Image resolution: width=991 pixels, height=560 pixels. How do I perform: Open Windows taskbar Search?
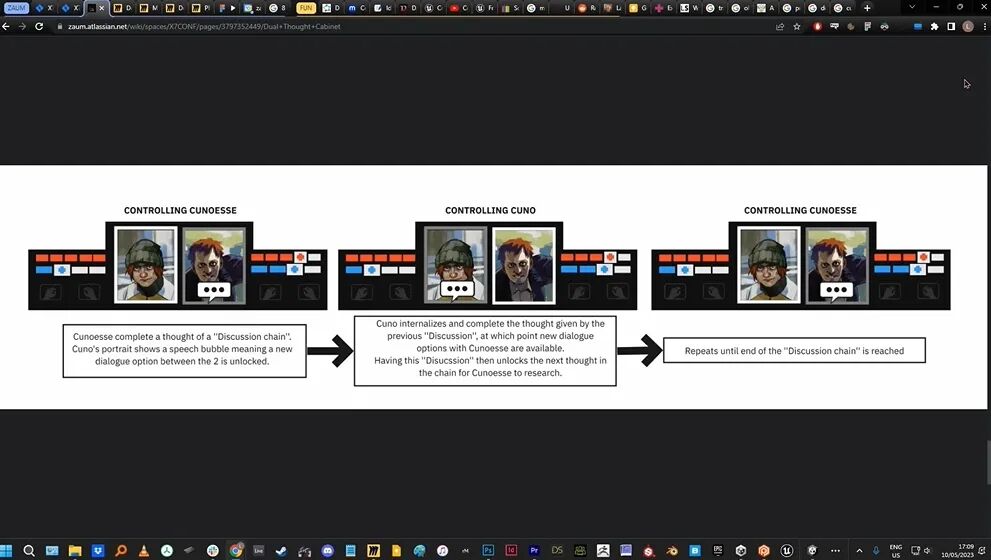(28, 551)
